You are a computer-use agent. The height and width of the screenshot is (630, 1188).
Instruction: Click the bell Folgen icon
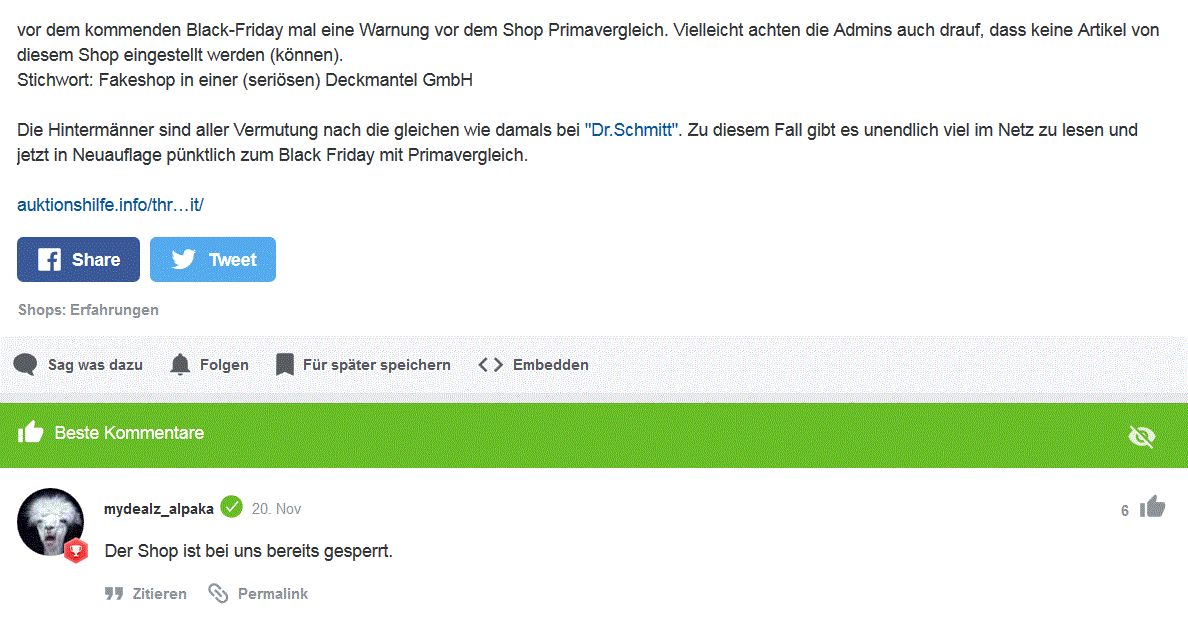click(x=180, y=365)
